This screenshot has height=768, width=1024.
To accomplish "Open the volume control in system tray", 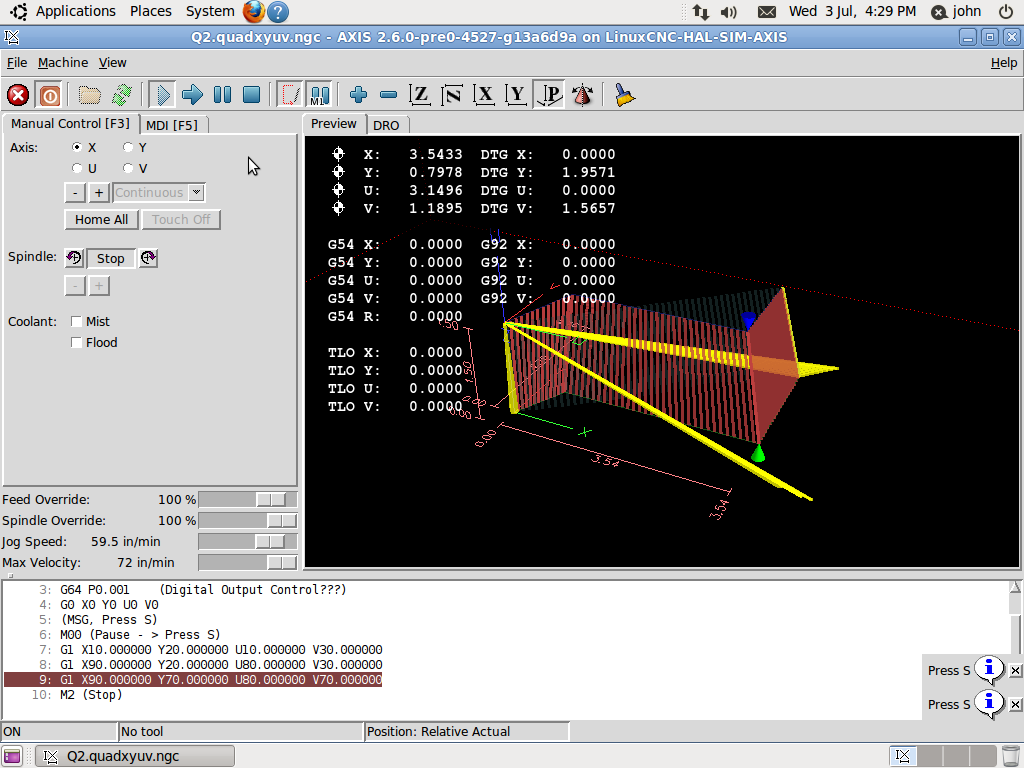I will tap(728, 12).
